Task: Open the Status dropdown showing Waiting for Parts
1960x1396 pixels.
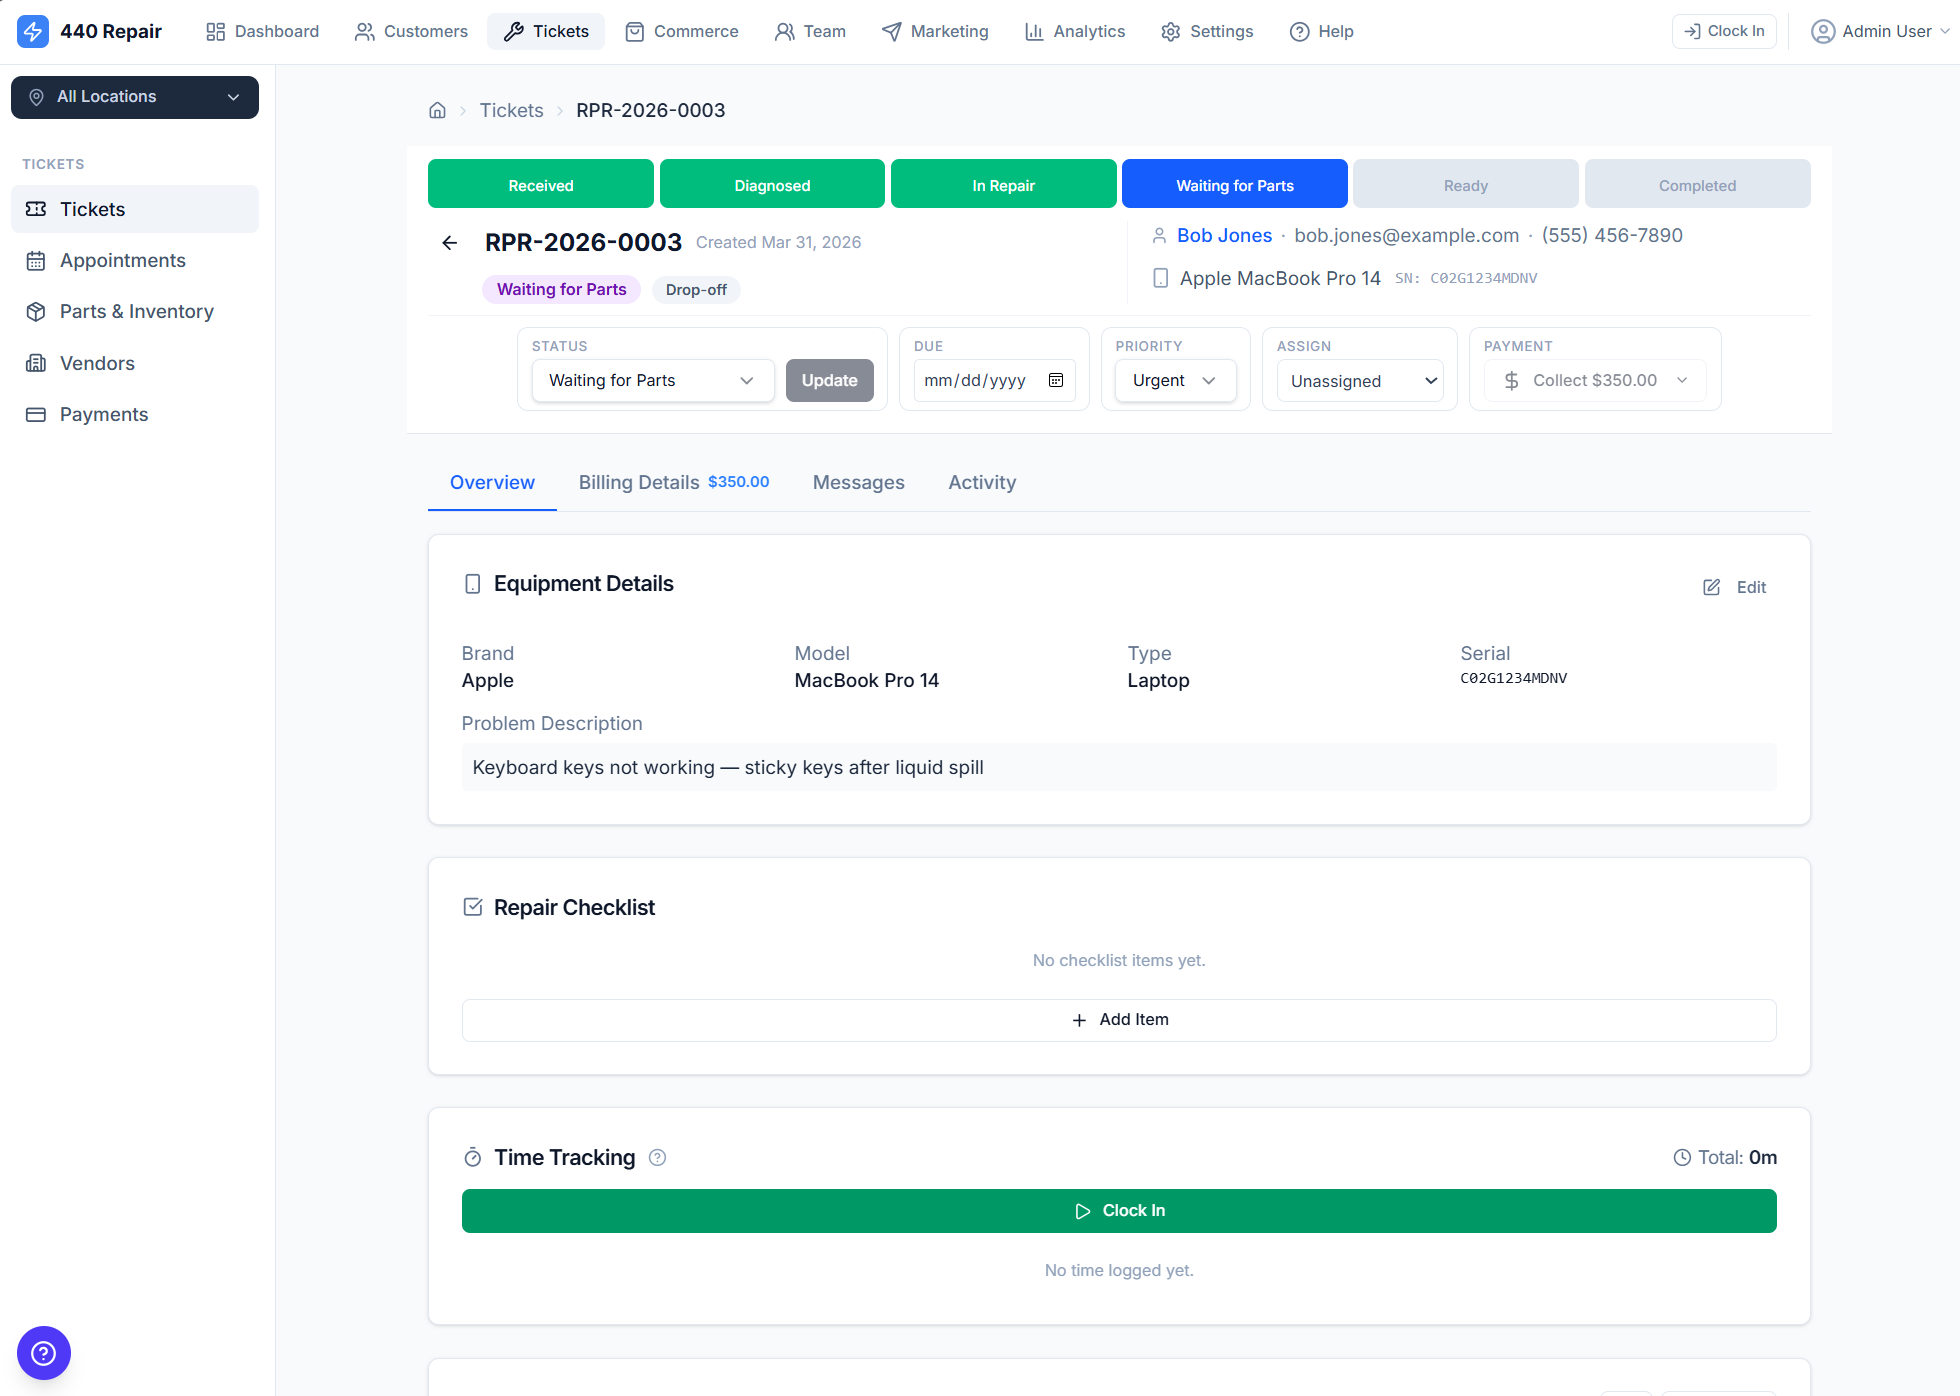Action: tap(651, 380)
